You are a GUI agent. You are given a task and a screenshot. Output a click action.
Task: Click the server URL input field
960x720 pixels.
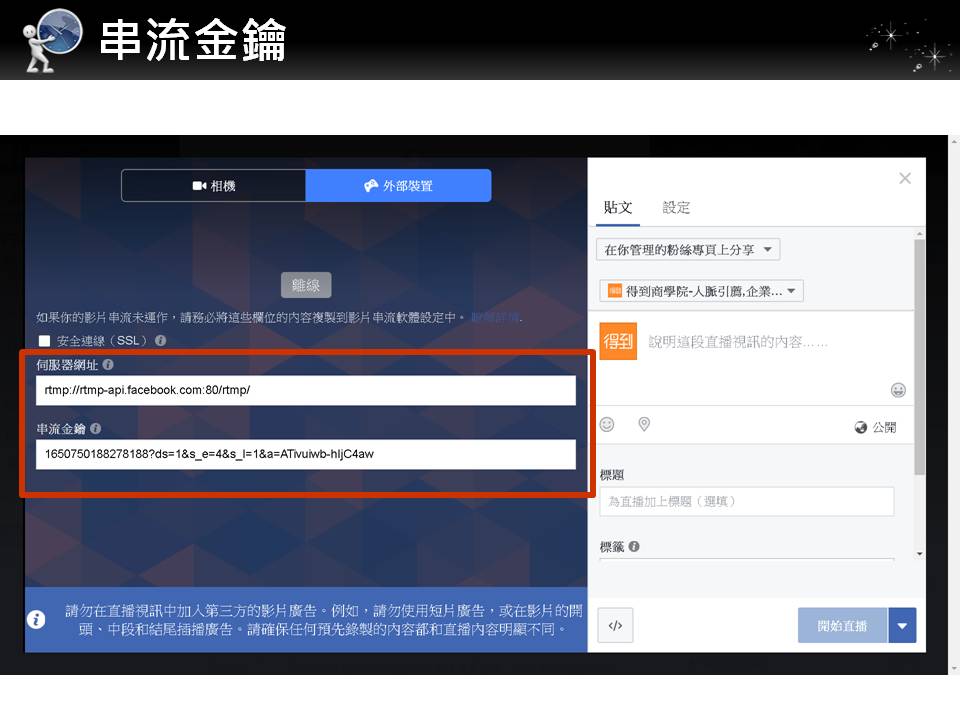(306, 391)
